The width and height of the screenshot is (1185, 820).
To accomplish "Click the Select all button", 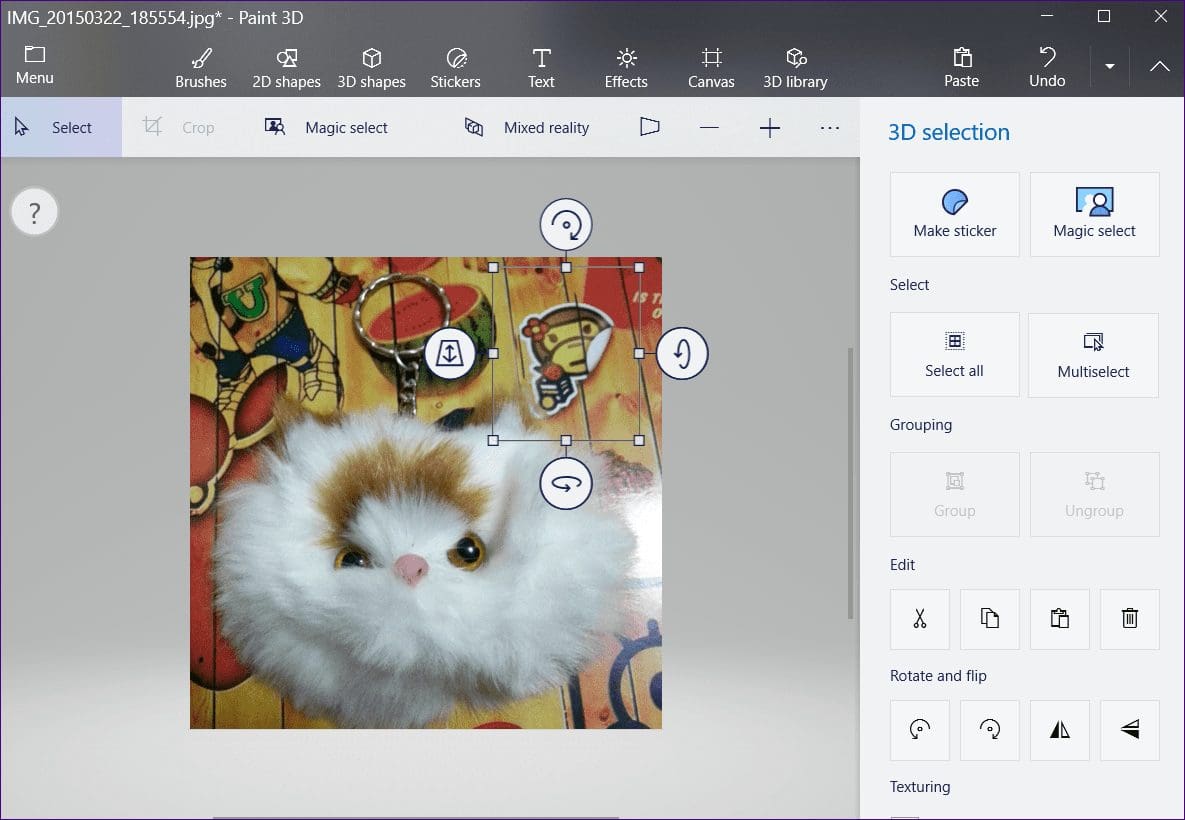I will pos(954,354).
